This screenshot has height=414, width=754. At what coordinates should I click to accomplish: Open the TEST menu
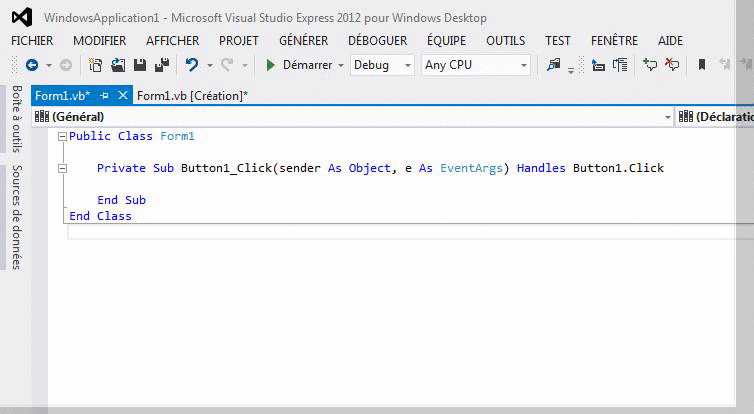point(558,41)
